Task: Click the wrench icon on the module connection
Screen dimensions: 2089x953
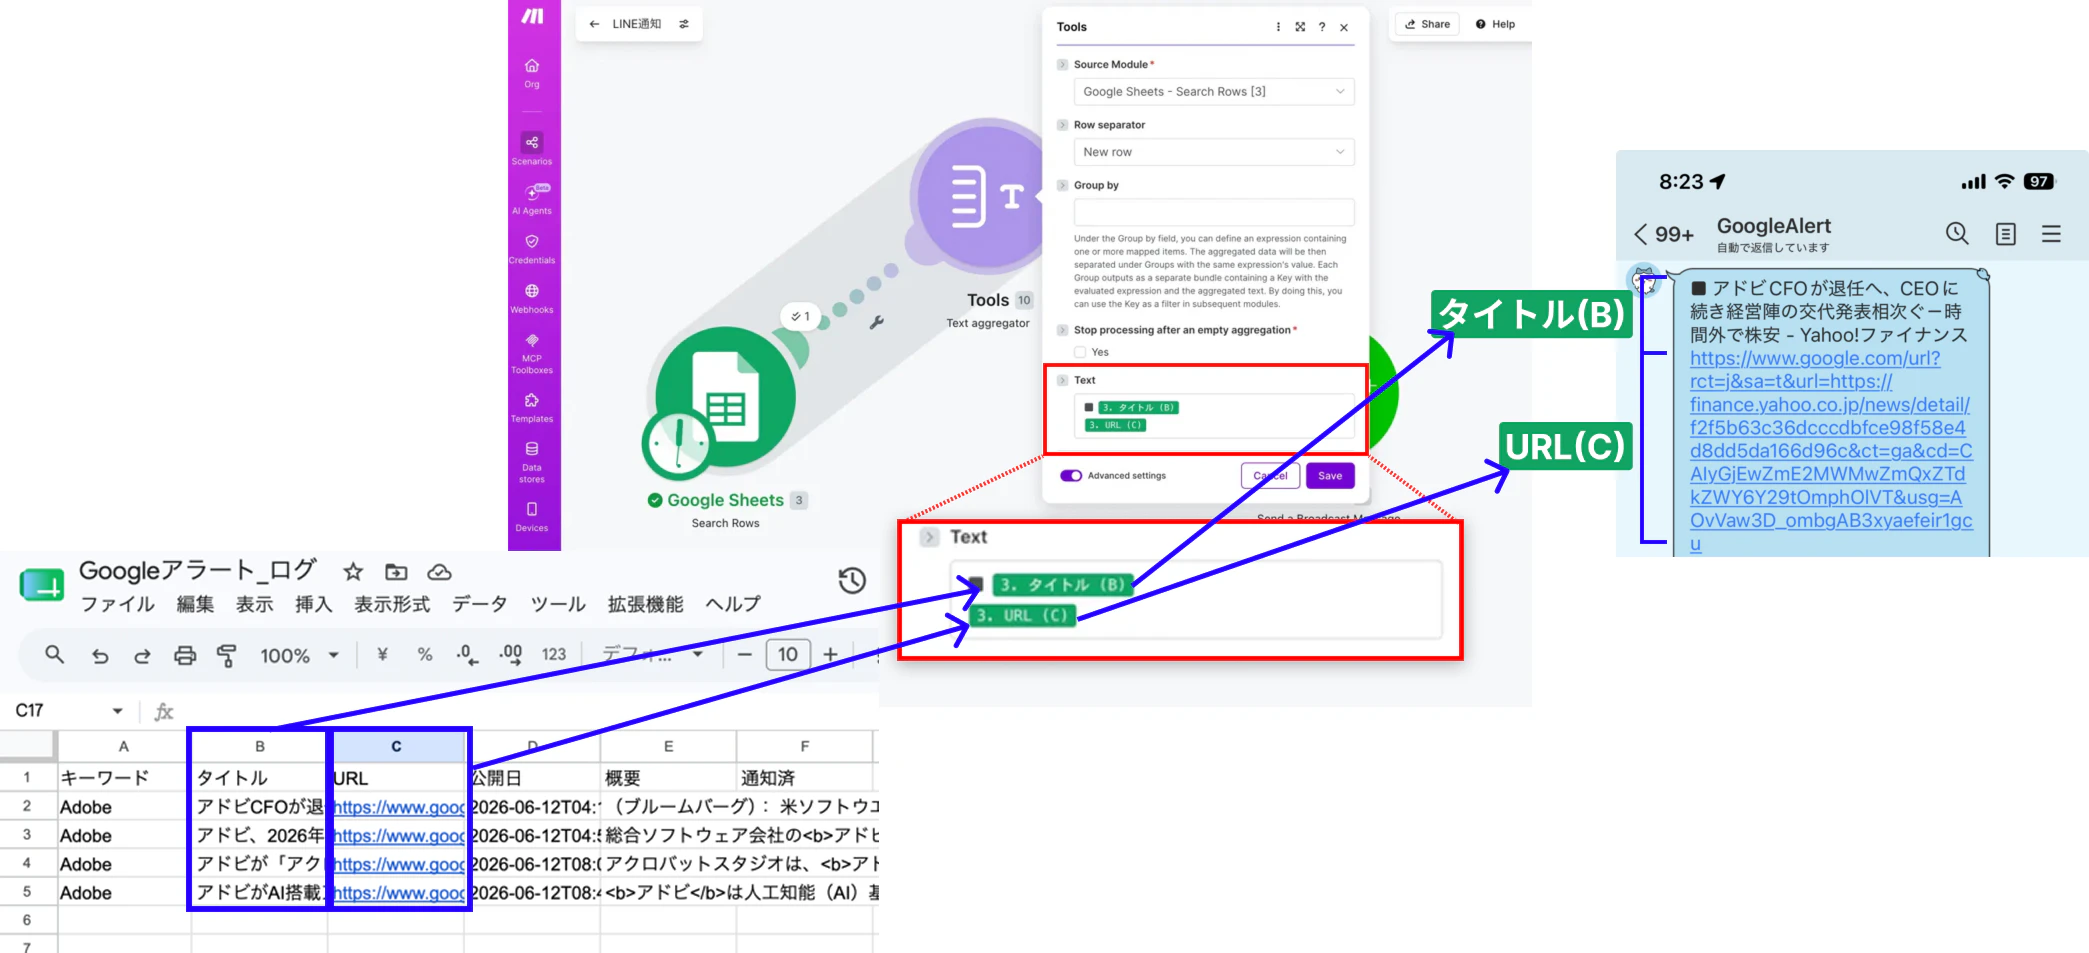Action: coord(877,322)
